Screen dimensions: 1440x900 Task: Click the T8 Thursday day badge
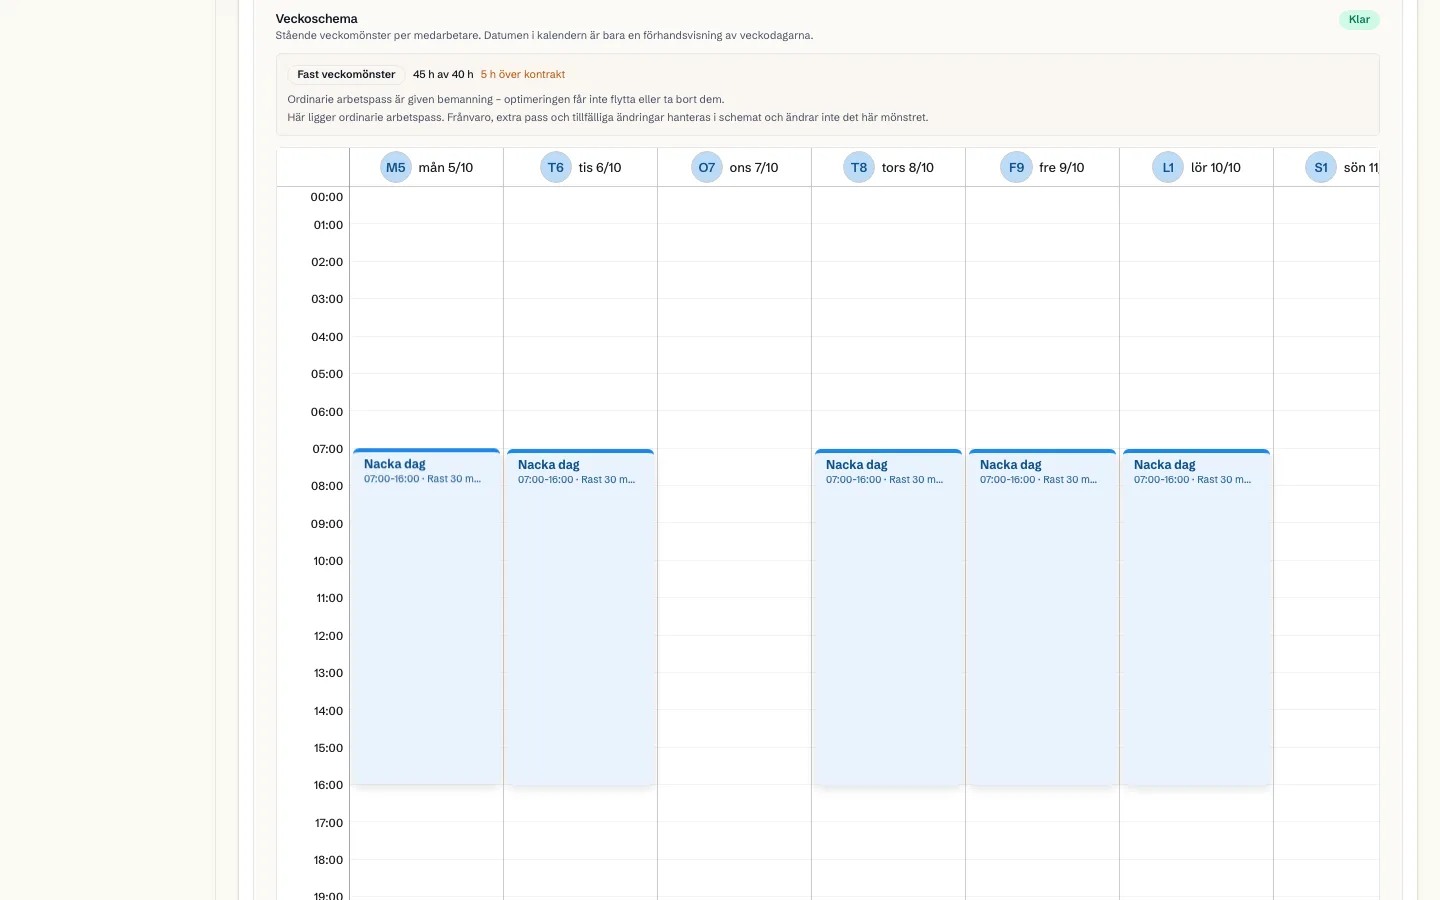click(x=859, y=167)
